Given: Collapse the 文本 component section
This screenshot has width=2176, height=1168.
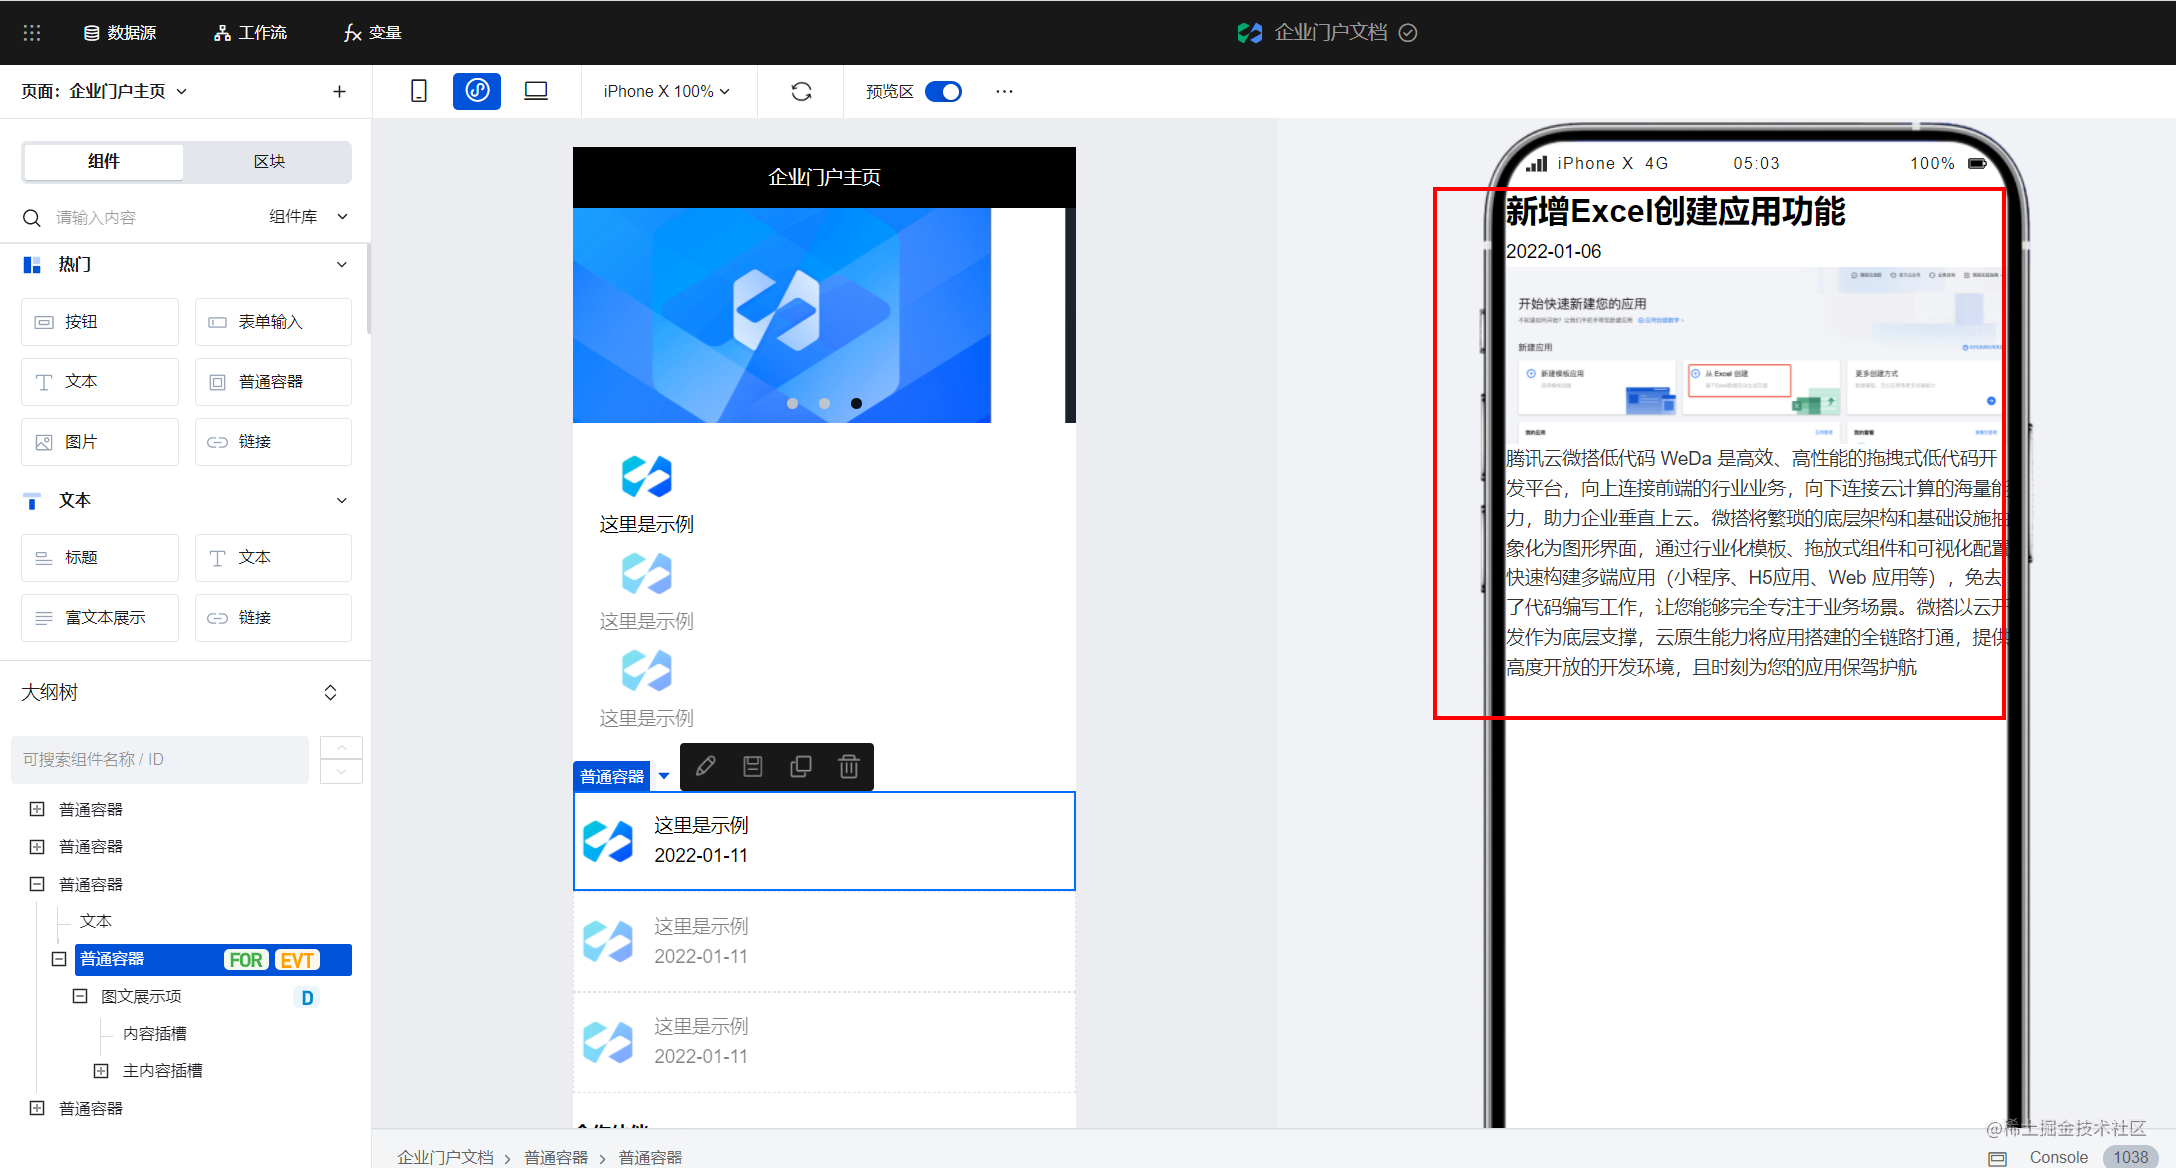Looking at the screenshot, I should coord(342,501).
